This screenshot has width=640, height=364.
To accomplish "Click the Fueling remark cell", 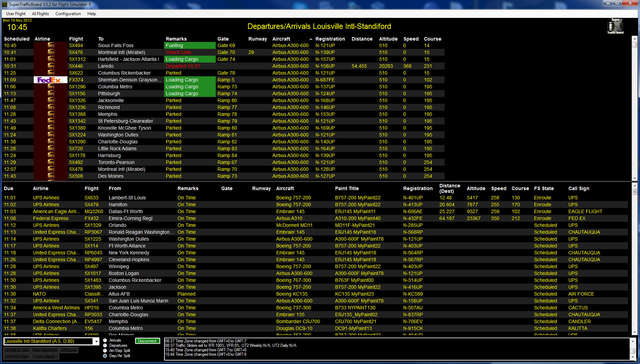I will [190, 46].
